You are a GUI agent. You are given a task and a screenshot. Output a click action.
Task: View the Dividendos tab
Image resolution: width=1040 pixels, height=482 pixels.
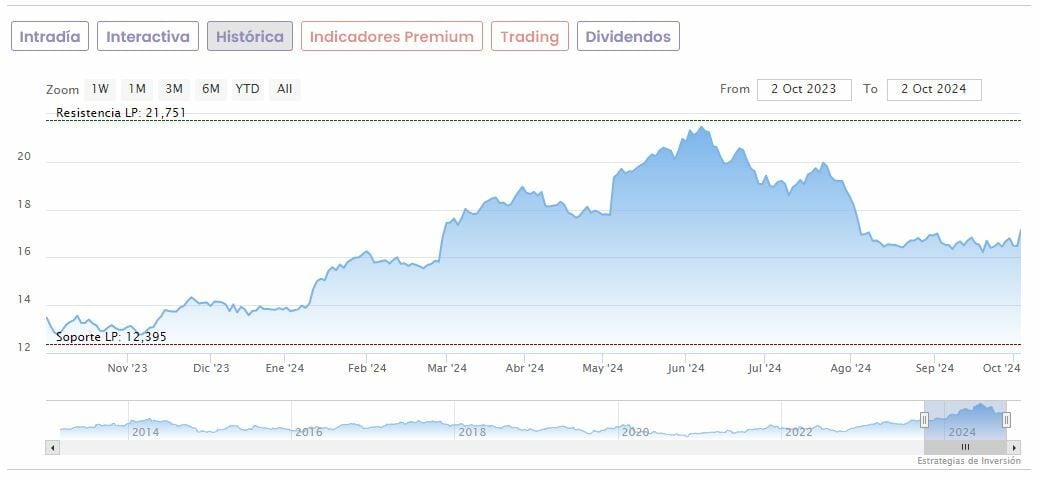point(628,37)
